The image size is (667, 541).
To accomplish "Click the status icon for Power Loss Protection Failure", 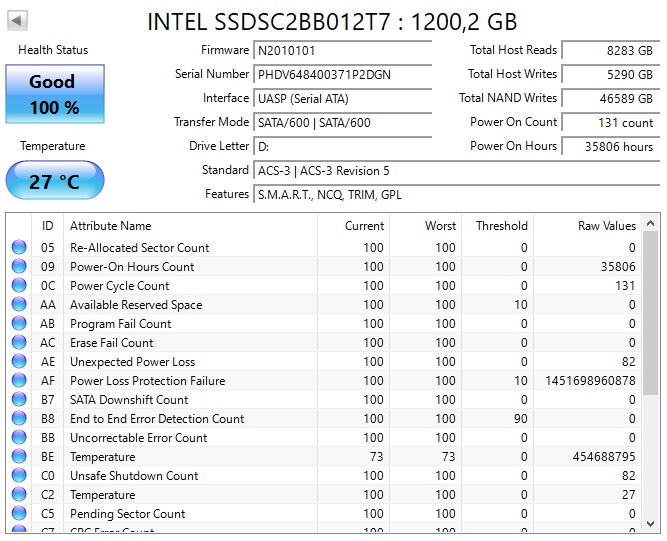I will pos(19,381).
